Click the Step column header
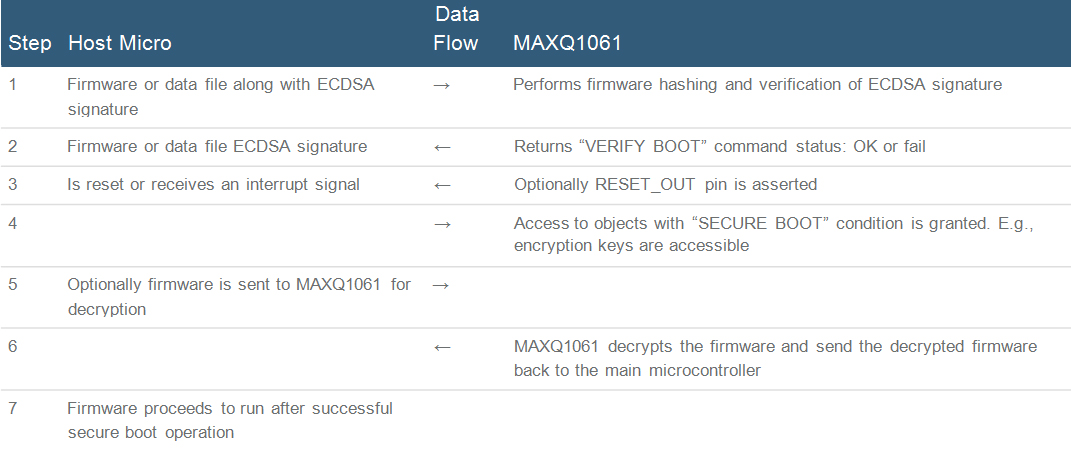The image size is (1071, 458). tap(30, 43)
